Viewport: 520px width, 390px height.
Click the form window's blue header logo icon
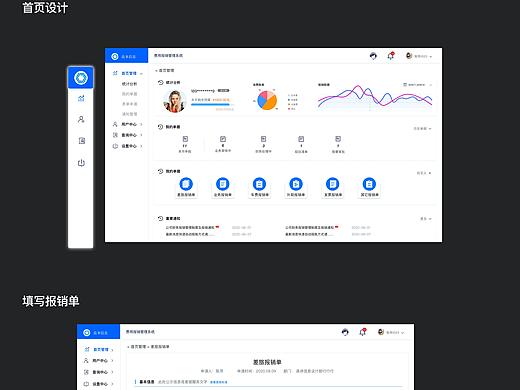coord(87,332)
